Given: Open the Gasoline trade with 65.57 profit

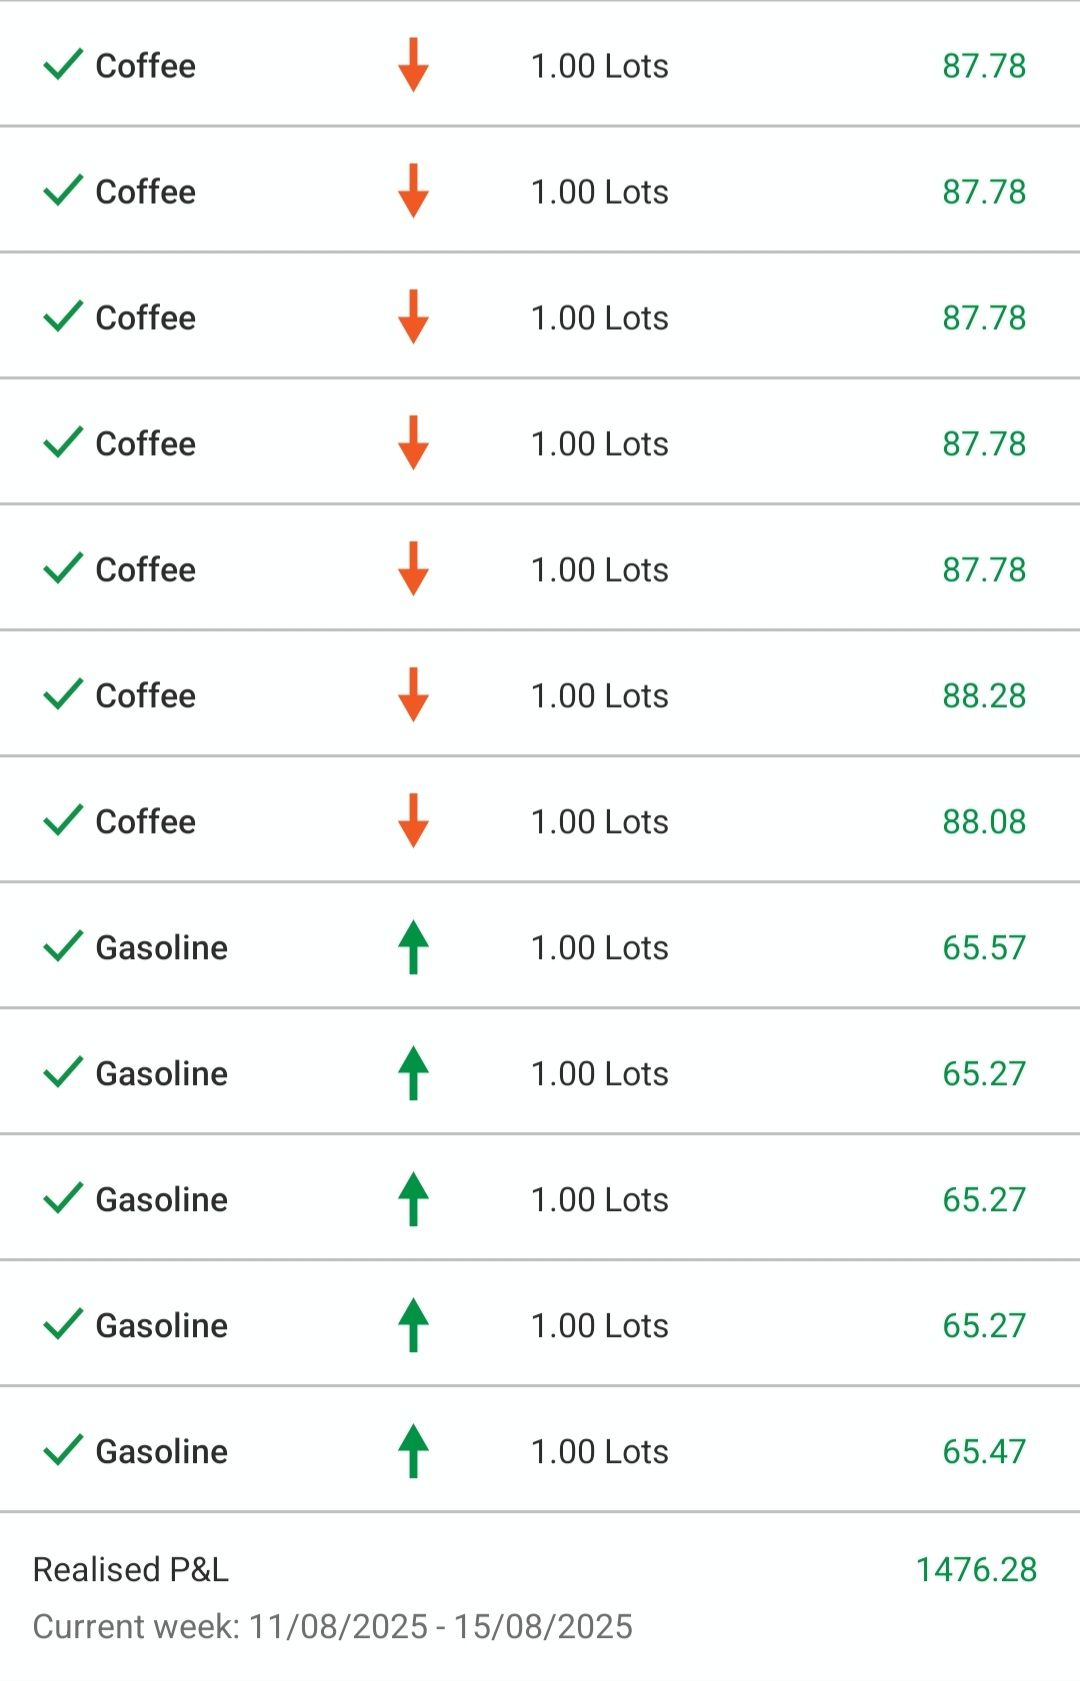Looking at the screenshot, I should [x=162, y=947].
